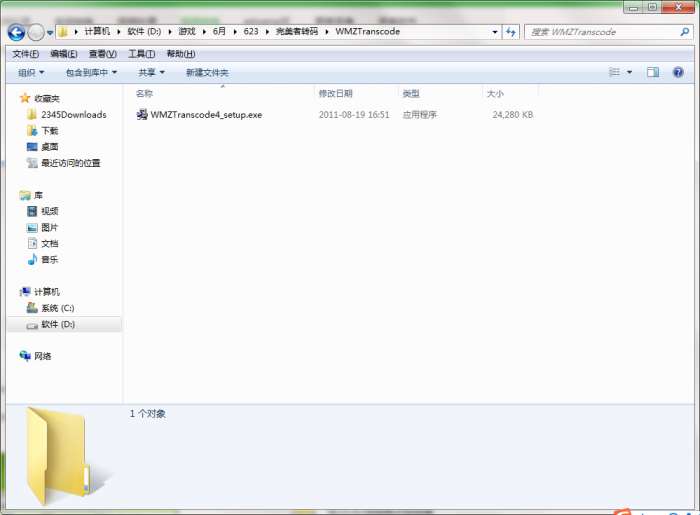Click the date 2011-08-19 16:51
The image size is (700, 515).
tap(354, 115)
